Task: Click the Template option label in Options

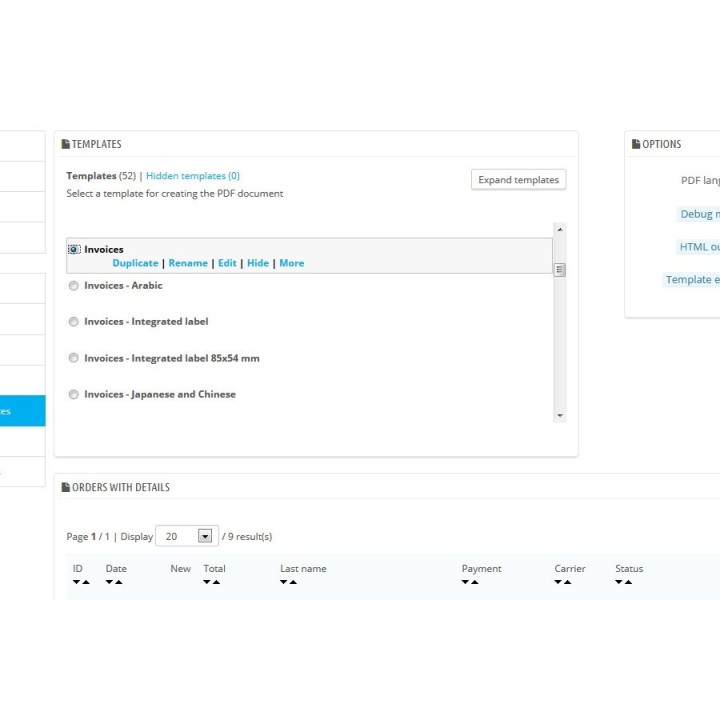Action: tap(692, 280)
